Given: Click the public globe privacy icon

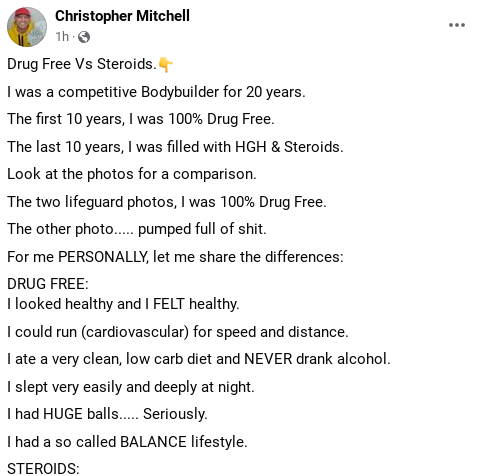Looking at the screenshot, I should coord(84,37).
